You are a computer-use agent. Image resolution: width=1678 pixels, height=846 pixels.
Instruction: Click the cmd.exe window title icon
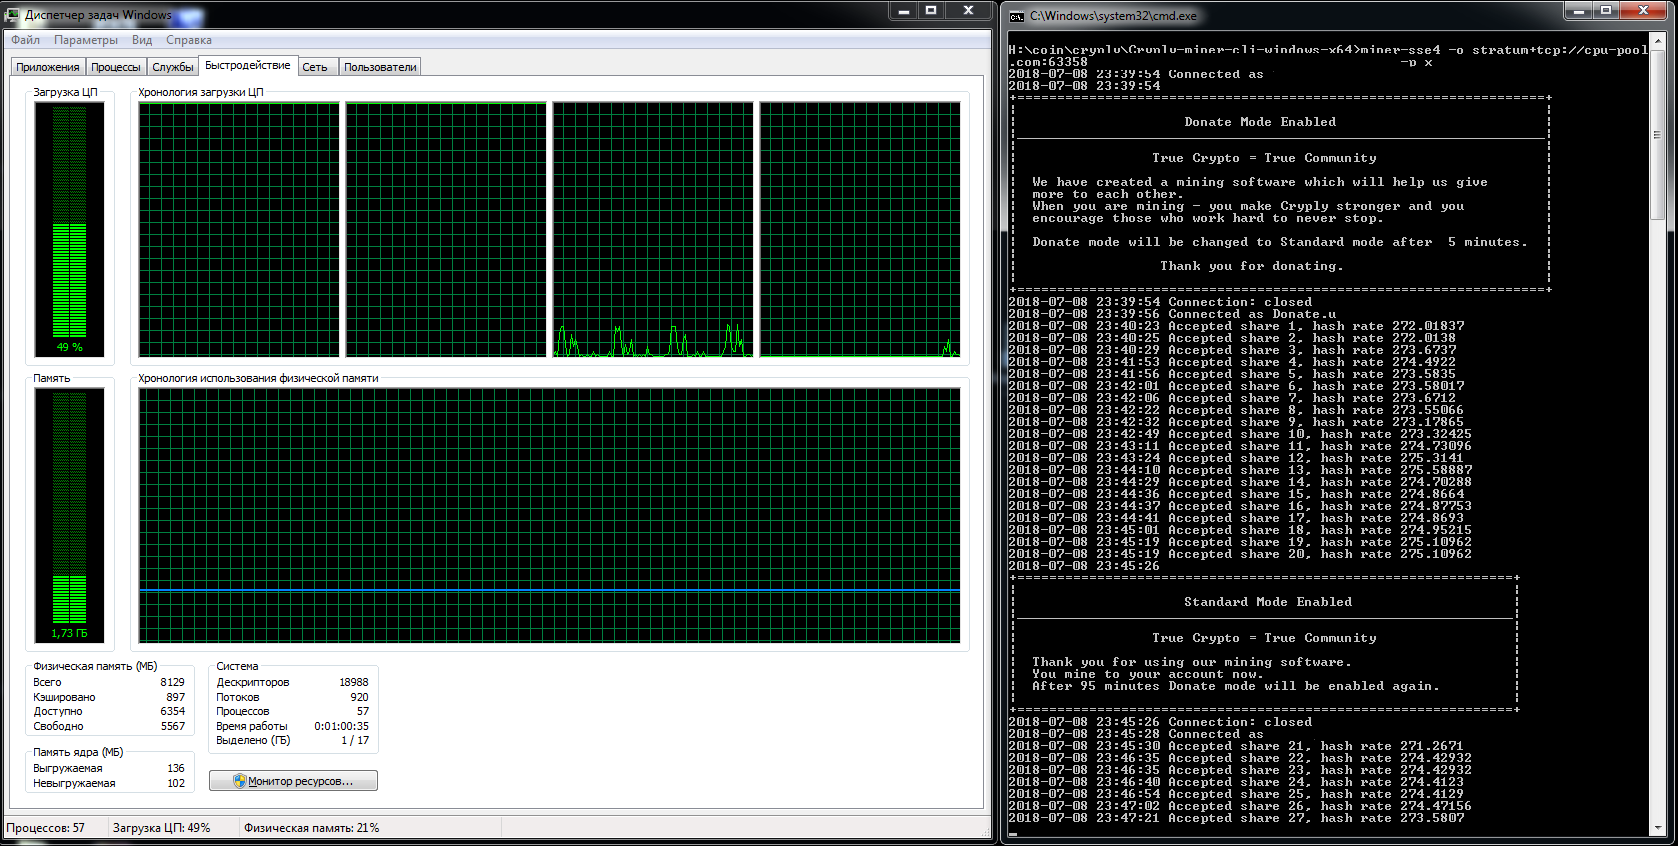[x=1017, y=16]
